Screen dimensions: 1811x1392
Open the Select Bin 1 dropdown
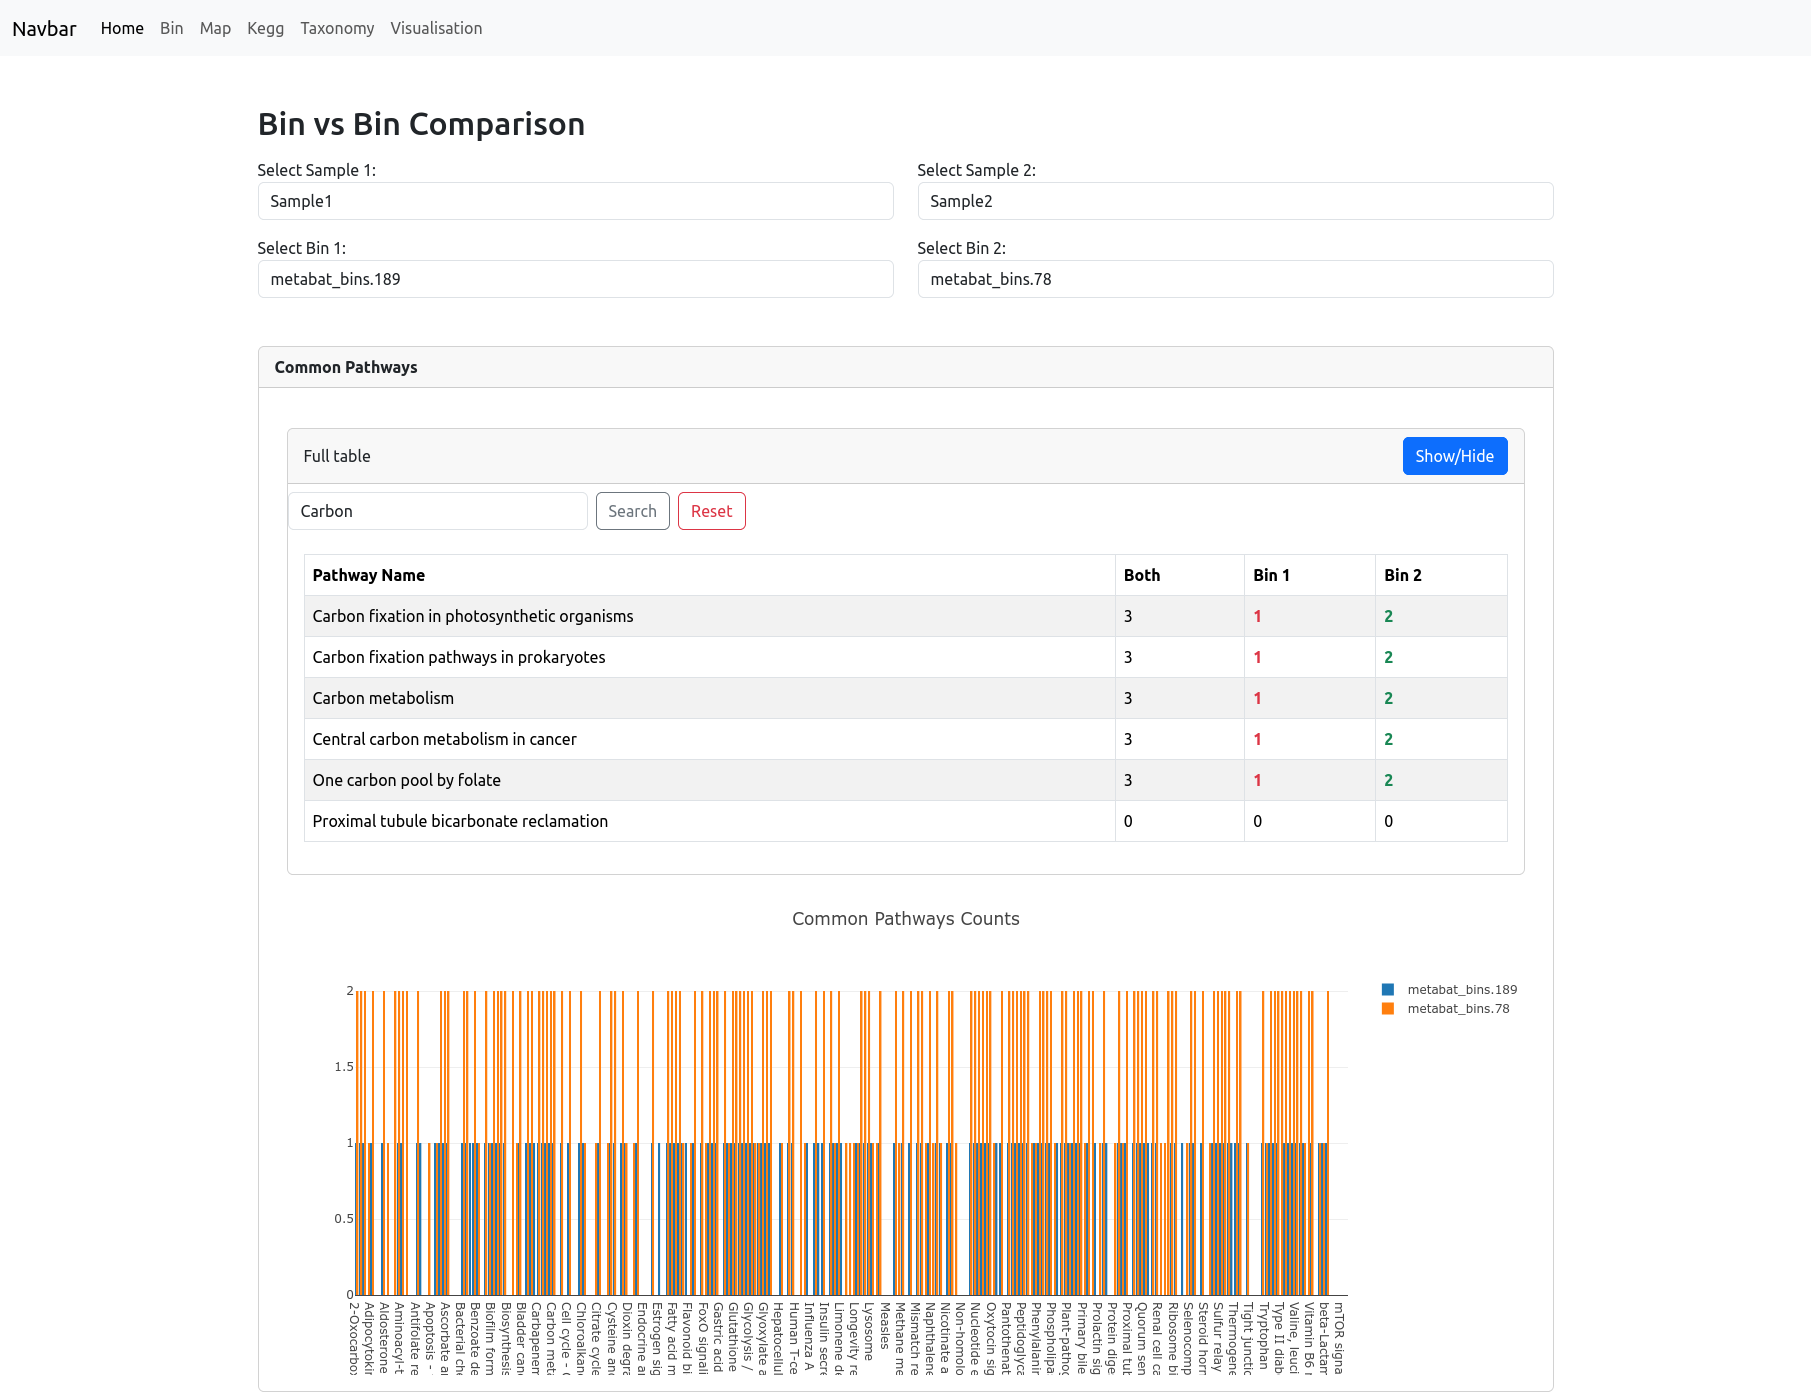point(575,279)
